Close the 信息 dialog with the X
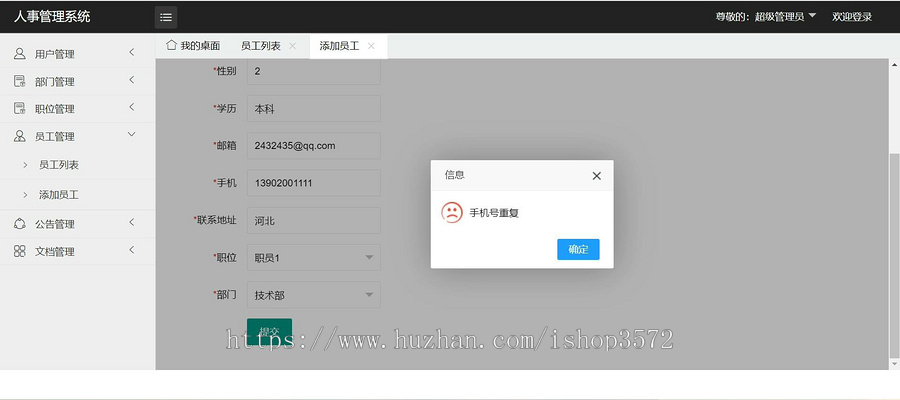The width and height of the screenshot is (900, 400). [x=596, y=176]
